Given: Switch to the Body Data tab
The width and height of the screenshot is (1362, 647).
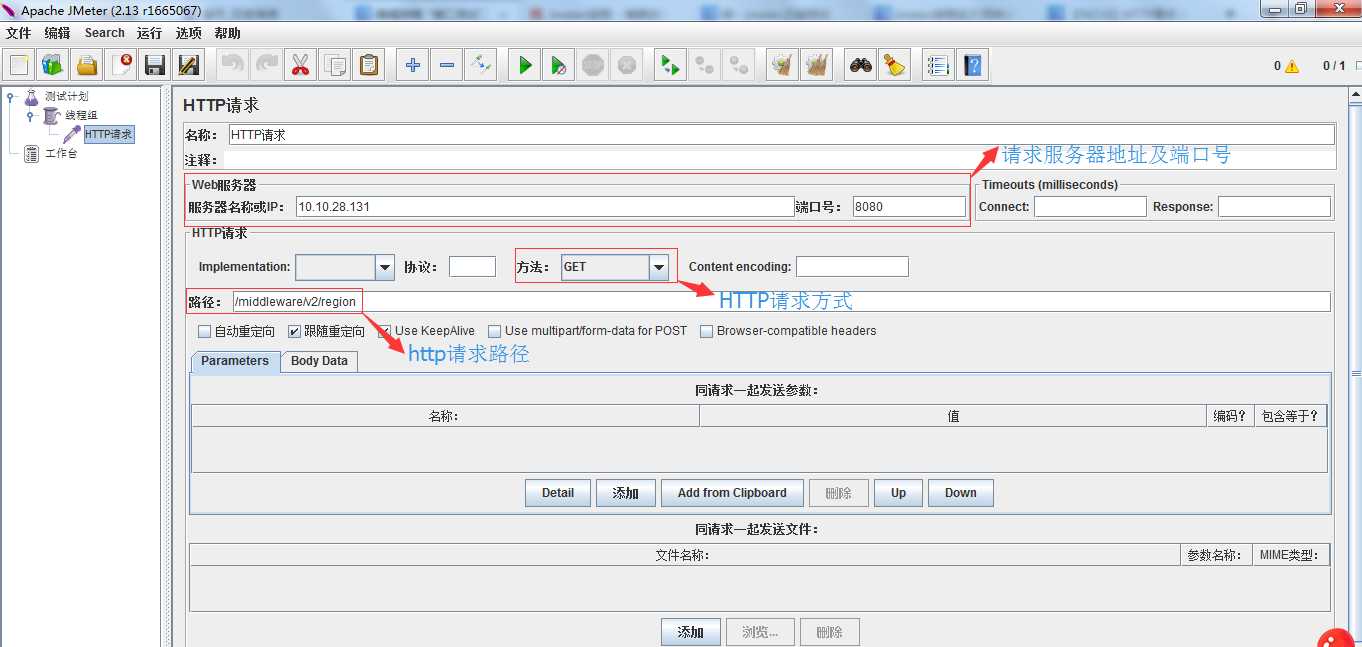Looking at the screenshot, I should pyautogui.click(x=319, y=361).
